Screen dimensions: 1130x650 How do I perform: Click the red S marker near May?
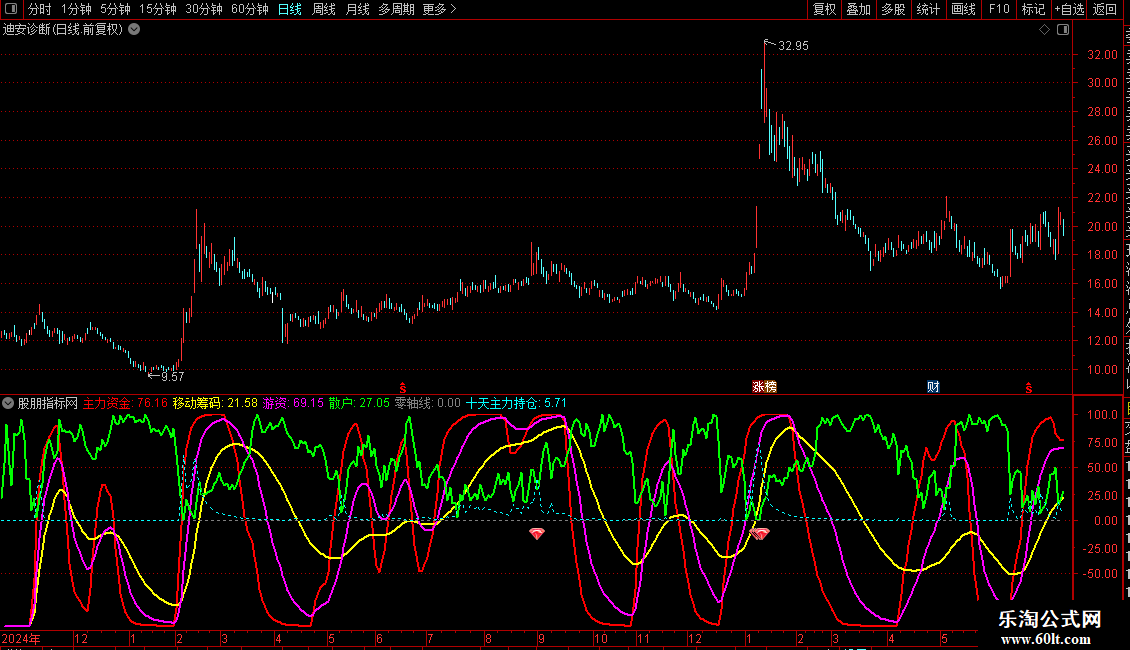pyautogui.click(x=1029, y=388)
